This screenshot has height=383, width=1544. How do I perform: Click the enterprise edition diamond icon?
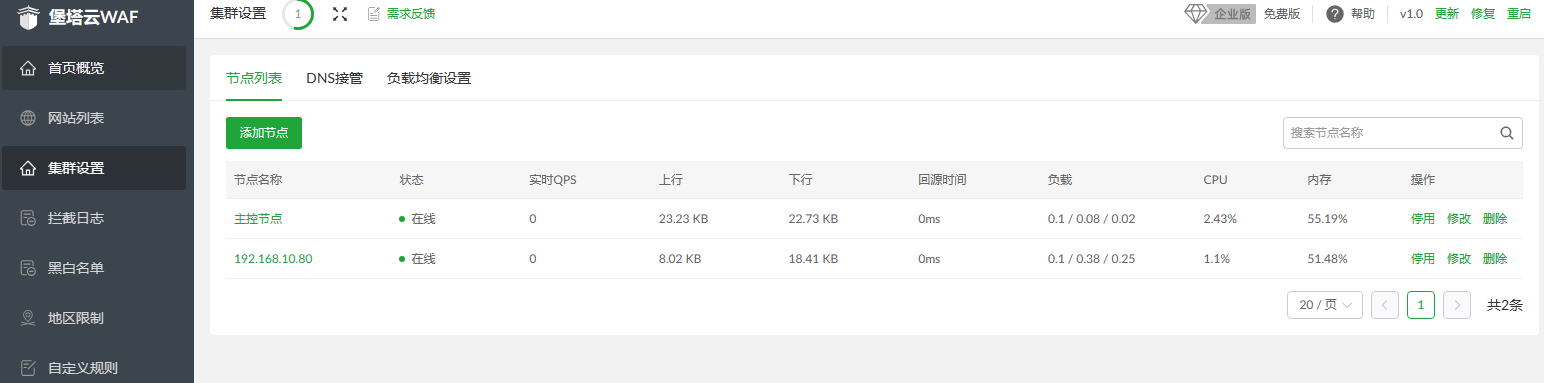point(1197,14)
